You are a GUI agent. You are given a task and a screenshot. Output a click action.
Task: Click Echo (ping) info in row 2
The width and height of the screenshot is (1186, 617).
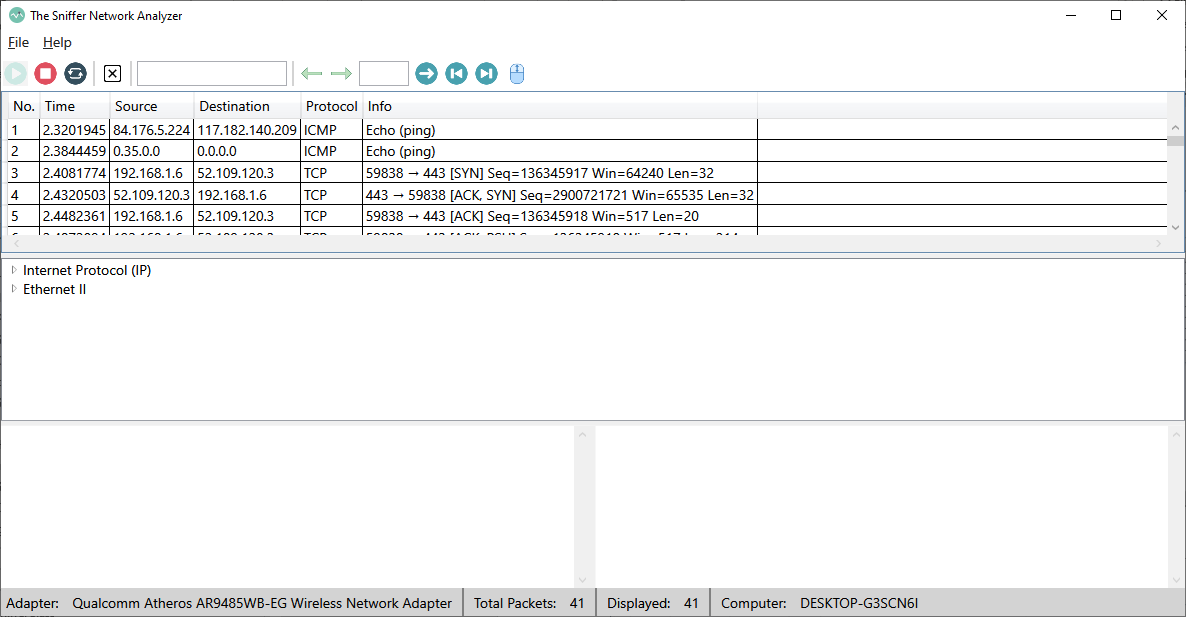(x=560, y=151)
